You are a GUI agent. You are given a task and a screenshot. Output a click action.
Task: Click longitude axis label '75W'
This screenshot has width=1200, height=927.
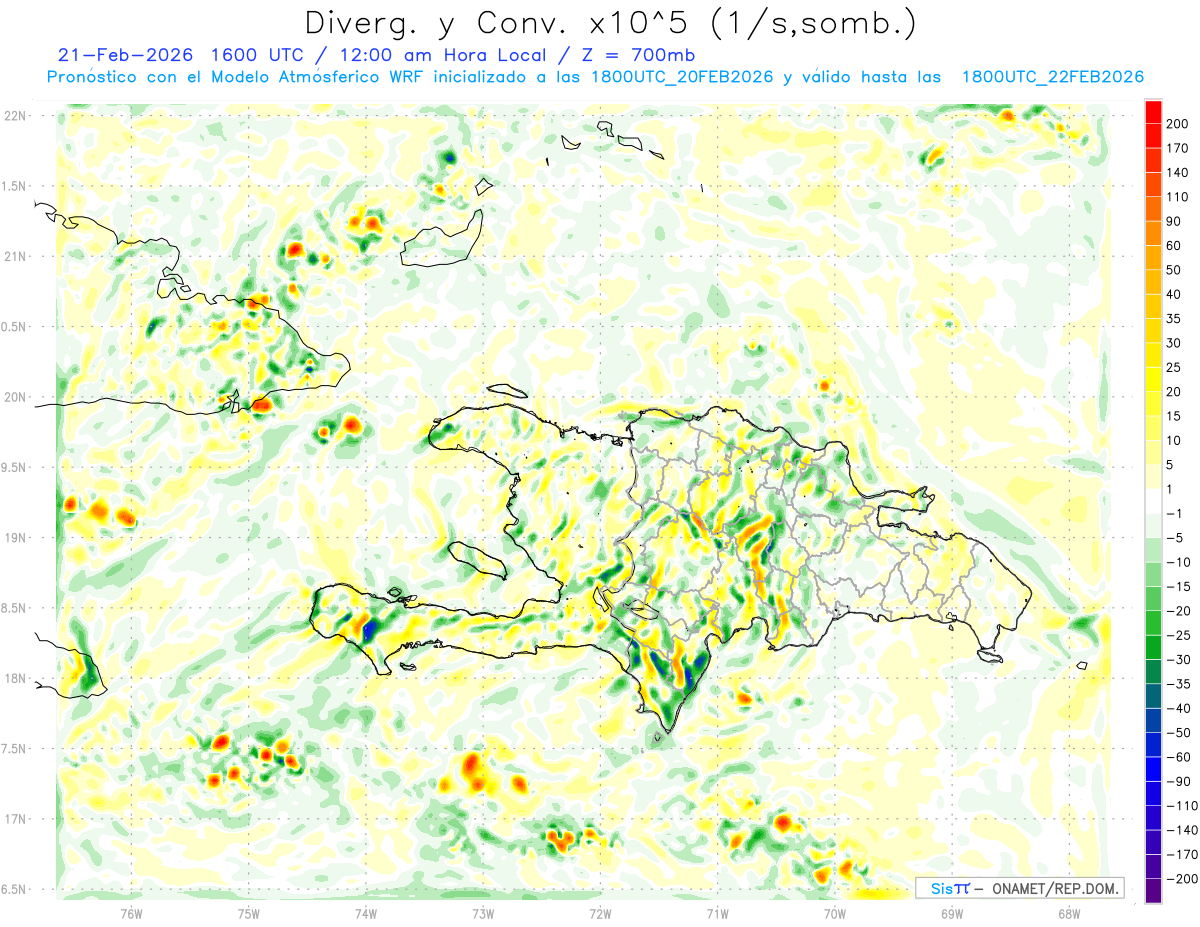point(249,913)
